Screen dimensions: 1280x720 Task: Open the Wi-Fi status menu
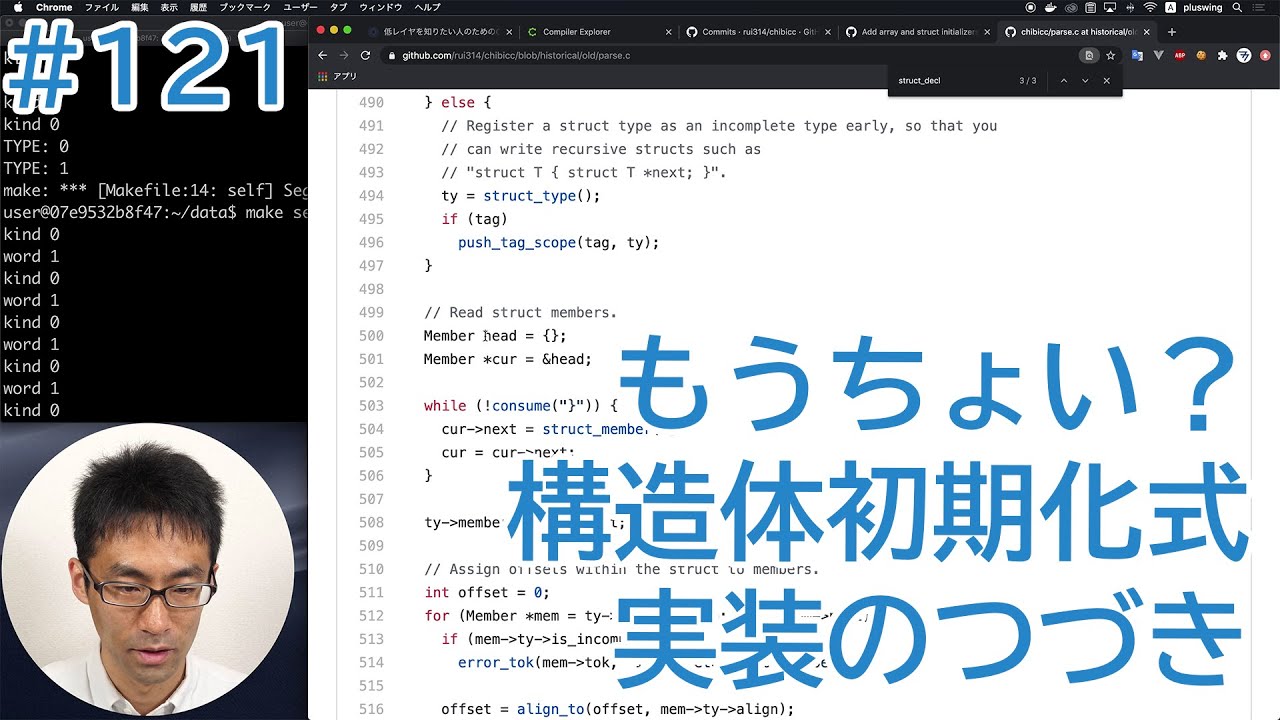coord(1150,7)
